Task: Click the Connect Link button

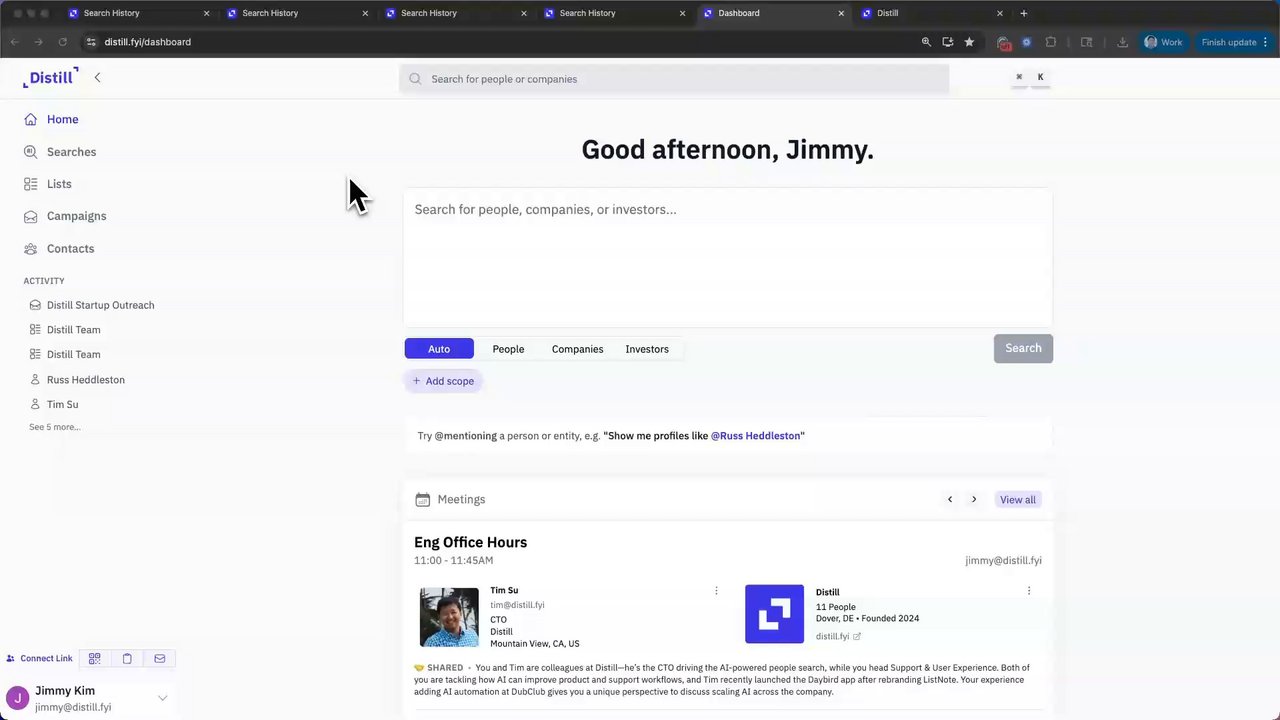Action: tap(40, 658)
